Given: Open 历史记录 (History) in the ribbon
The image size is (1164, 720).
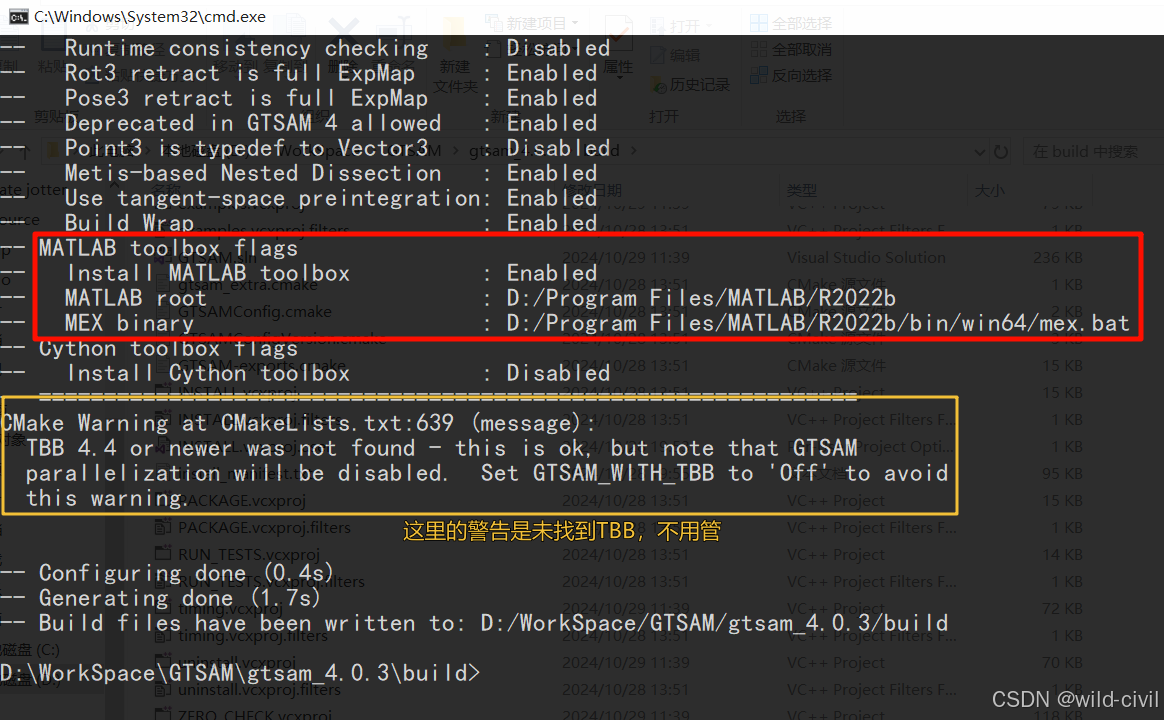Looking at the screenshot, I should 680,85.
